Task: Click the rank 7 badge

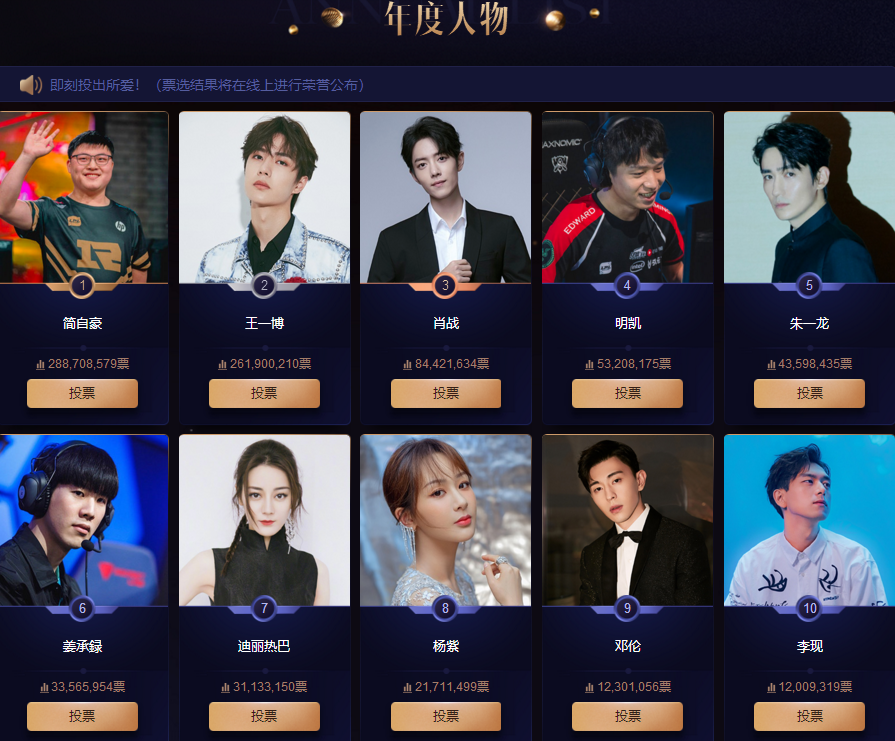Action: 264,609
